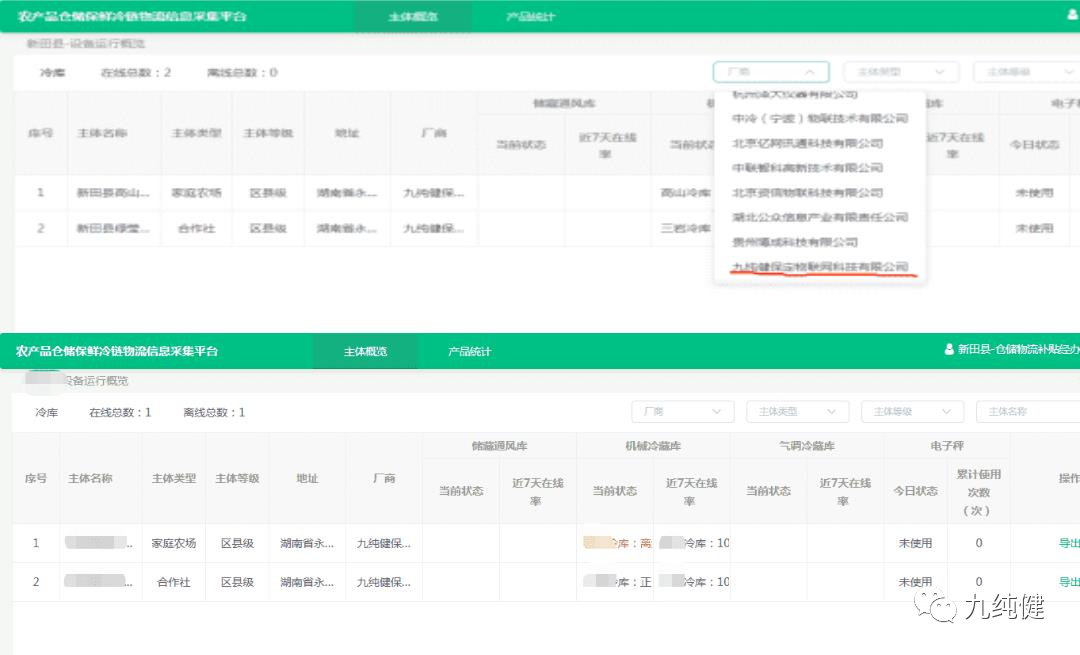Click the 主体名称 column header in lower table
This screenshot has width=1080, height=655.
(x=90, y=478)
